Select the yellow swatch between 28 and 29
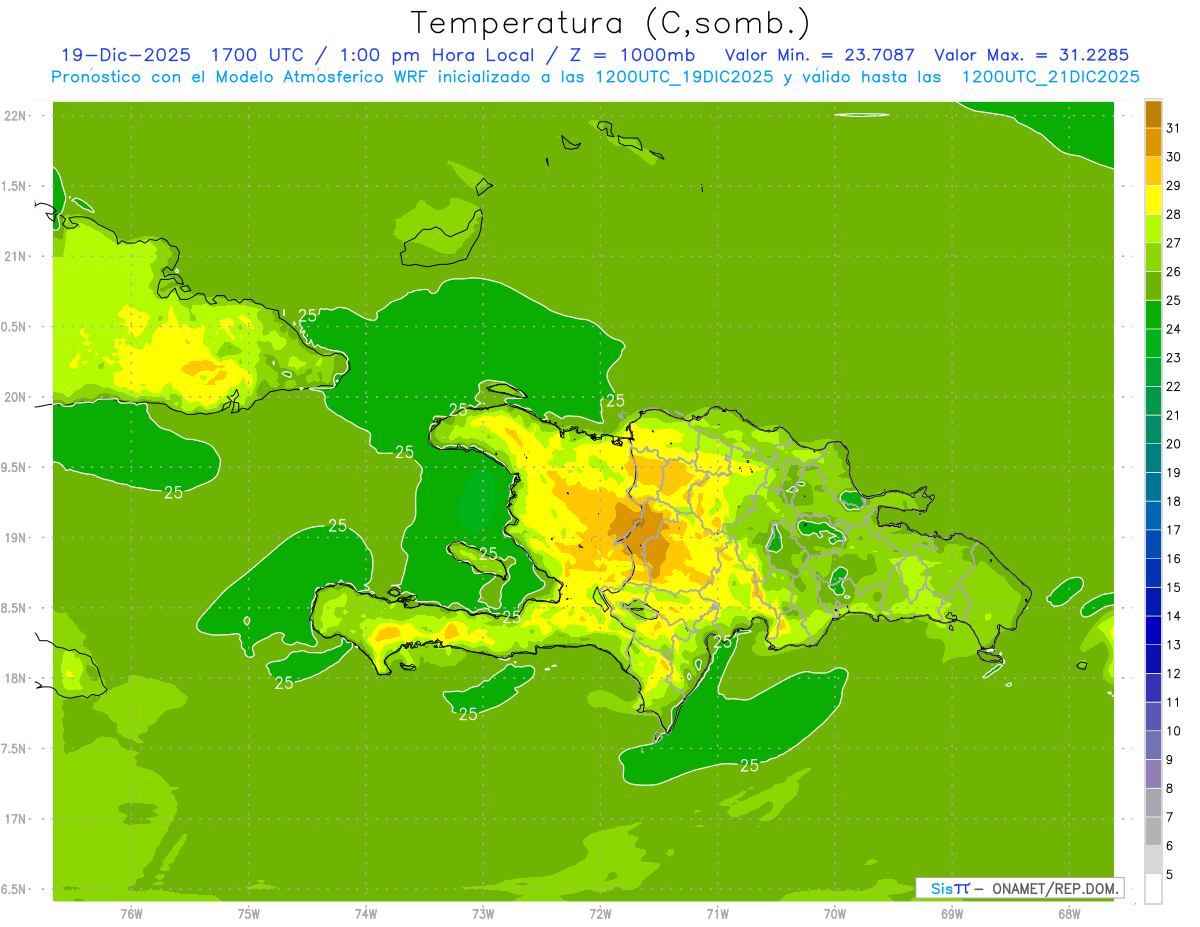This screenshot has height=927, width=1200. [x=1153, y=199]
